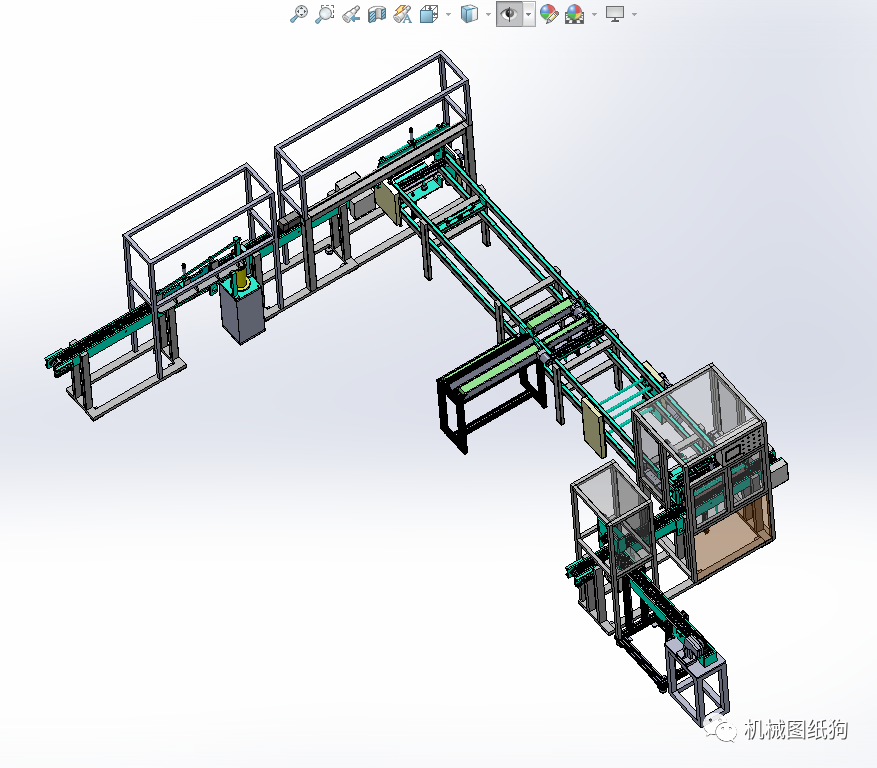Open the Dynamic Annotation Views icon
The image size is (877, 768).
pyautogui.click(x=403, y=14)
